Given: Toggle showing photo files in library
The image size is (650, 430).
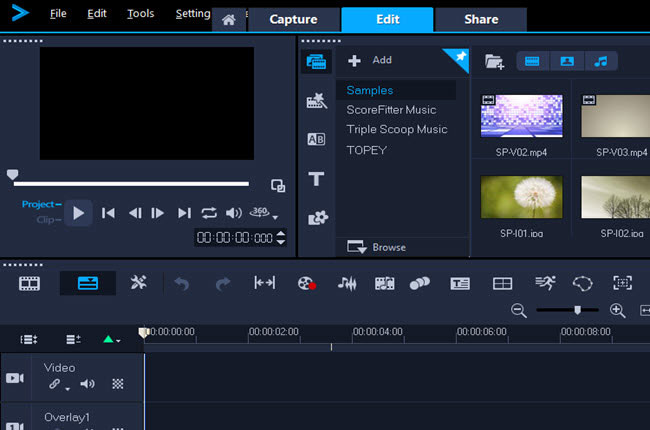Looking at the screenshot, I should coord(567,61).
